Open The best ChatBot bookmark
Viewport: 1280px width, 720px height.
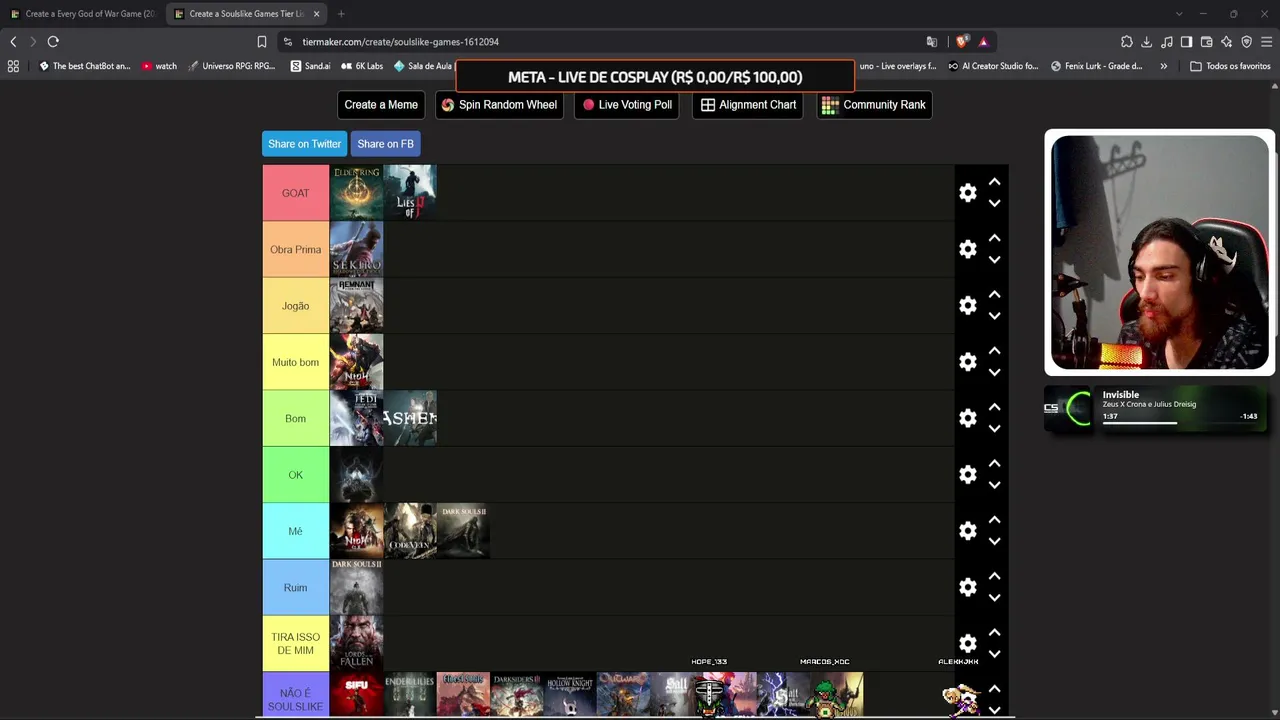(x=85, y=66)
